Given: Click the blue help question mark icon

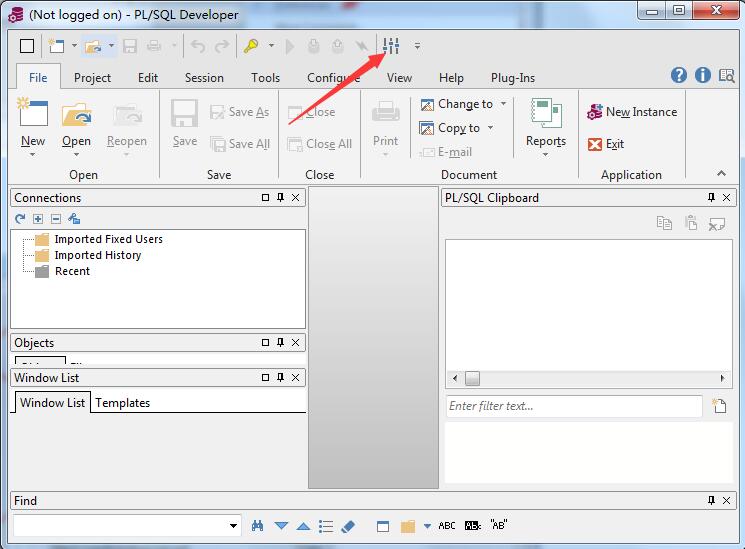Looking at the screenshot, I should [679, 76].
